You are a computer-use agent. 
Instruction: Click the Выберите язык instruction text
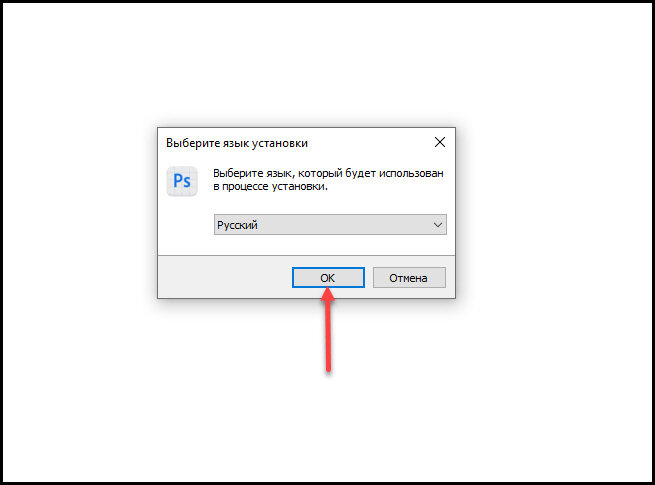point(328,180)
